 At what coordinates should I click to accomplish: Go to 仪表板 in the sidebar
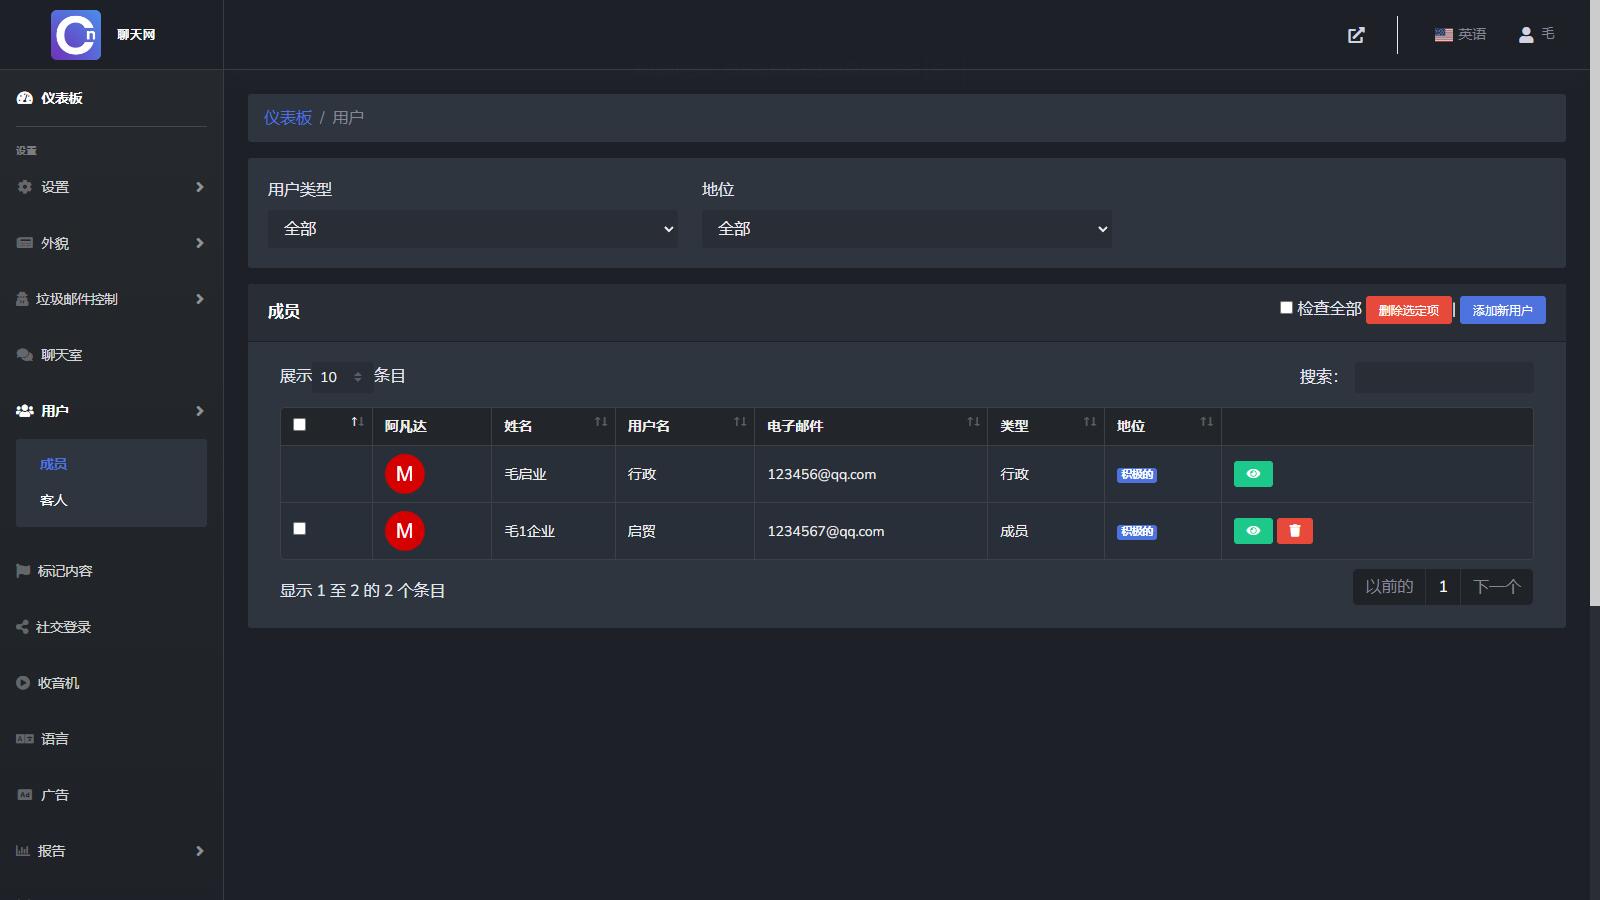(x=61, y=98)
